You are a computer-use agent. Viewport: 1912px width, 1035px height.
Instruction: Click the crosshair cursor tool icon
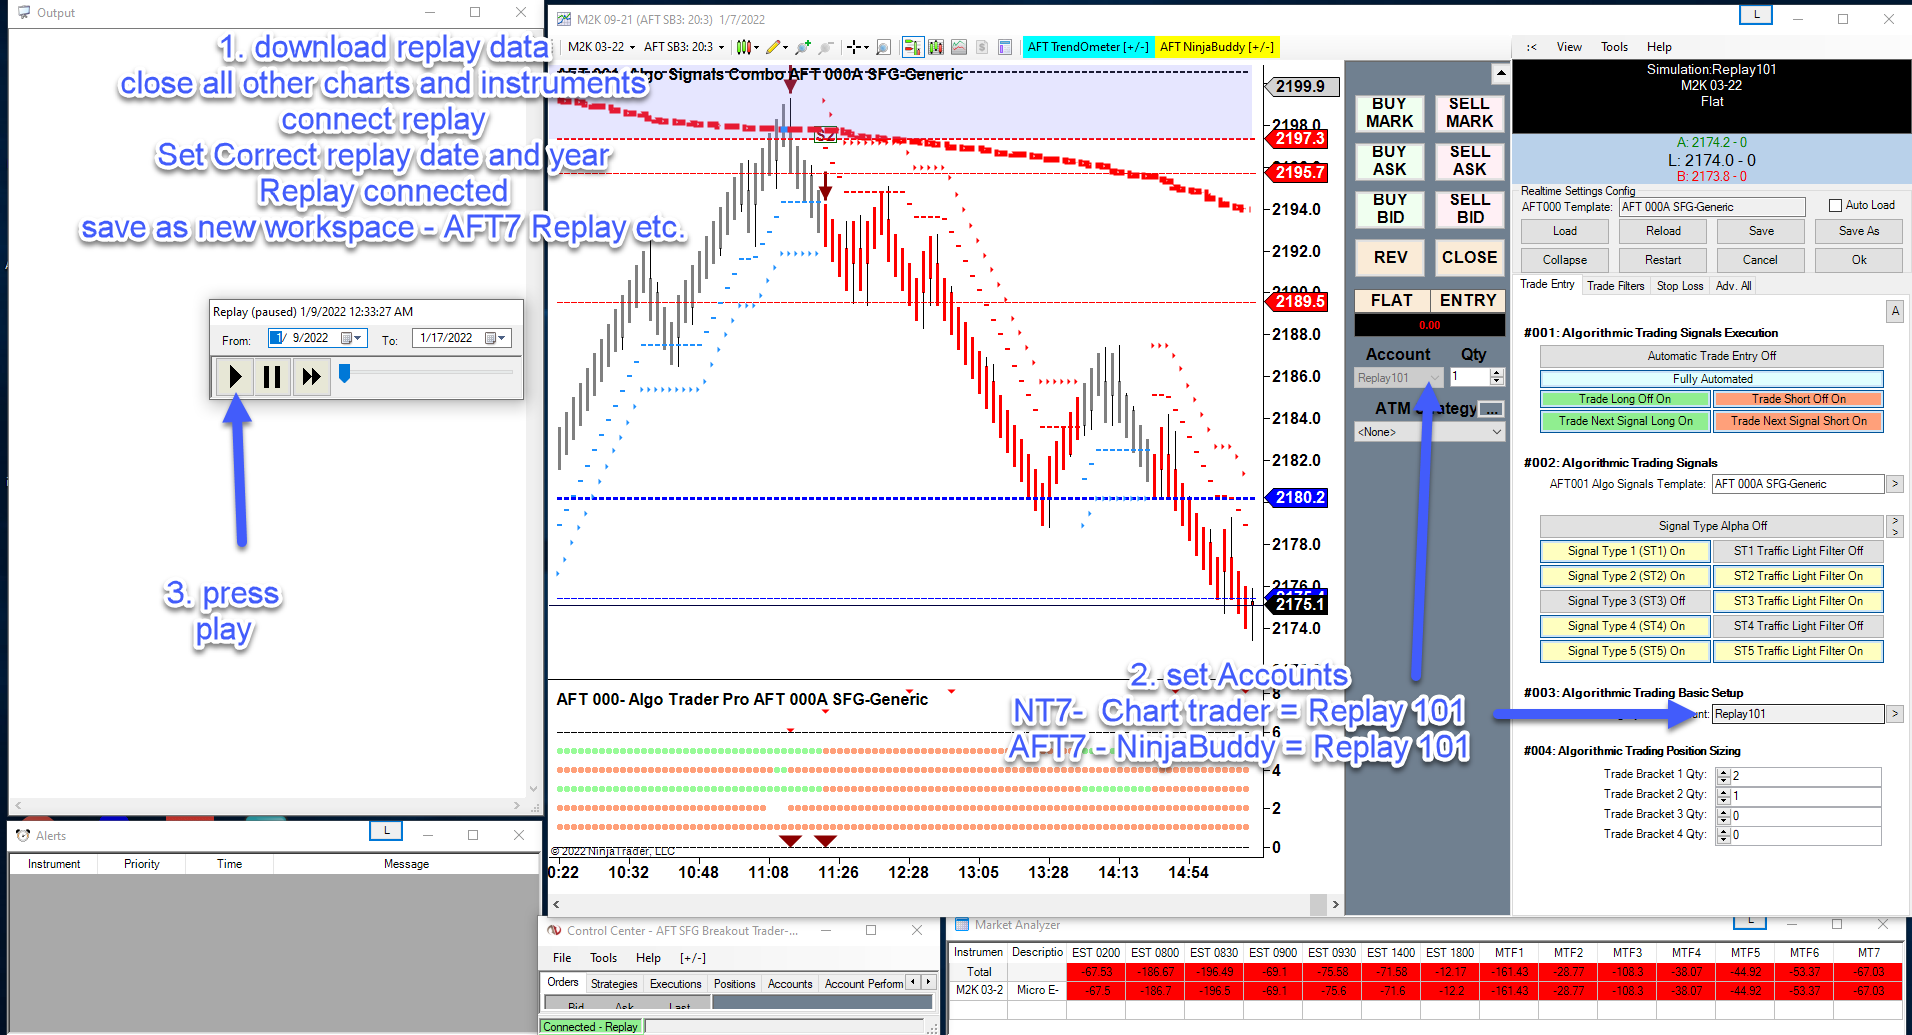click(853, 47)
